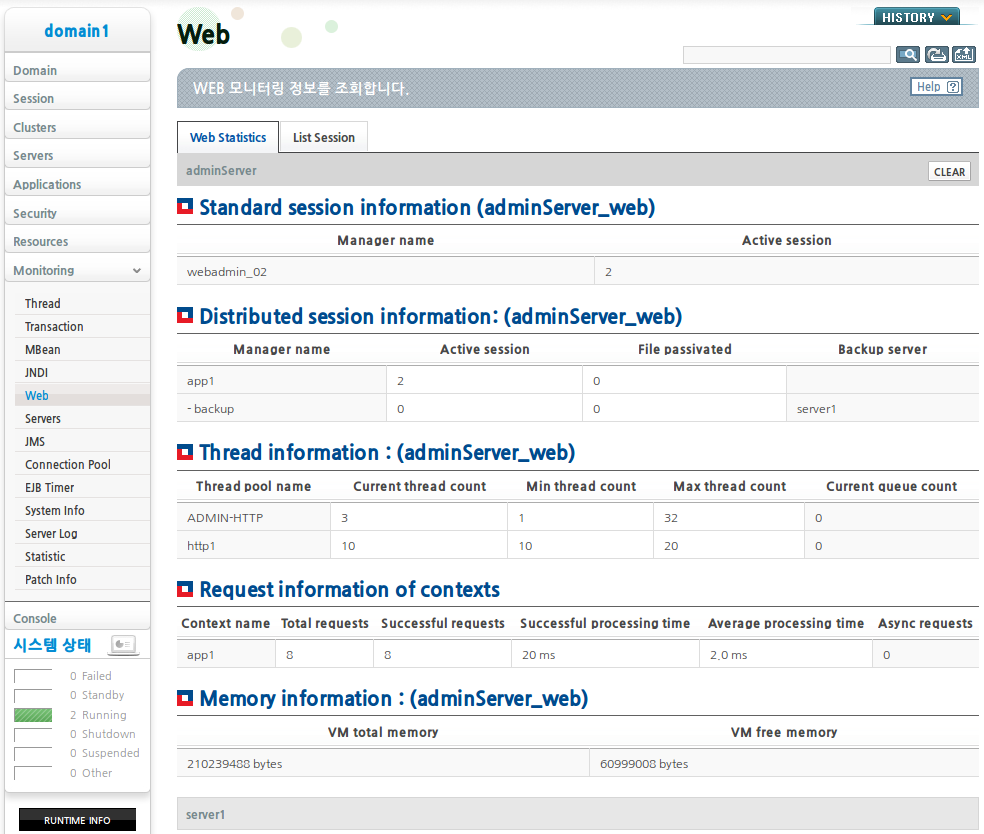Select Patch Info under Monitoring
Viewport: 984px width, 834px height.
tap(82, 579)
